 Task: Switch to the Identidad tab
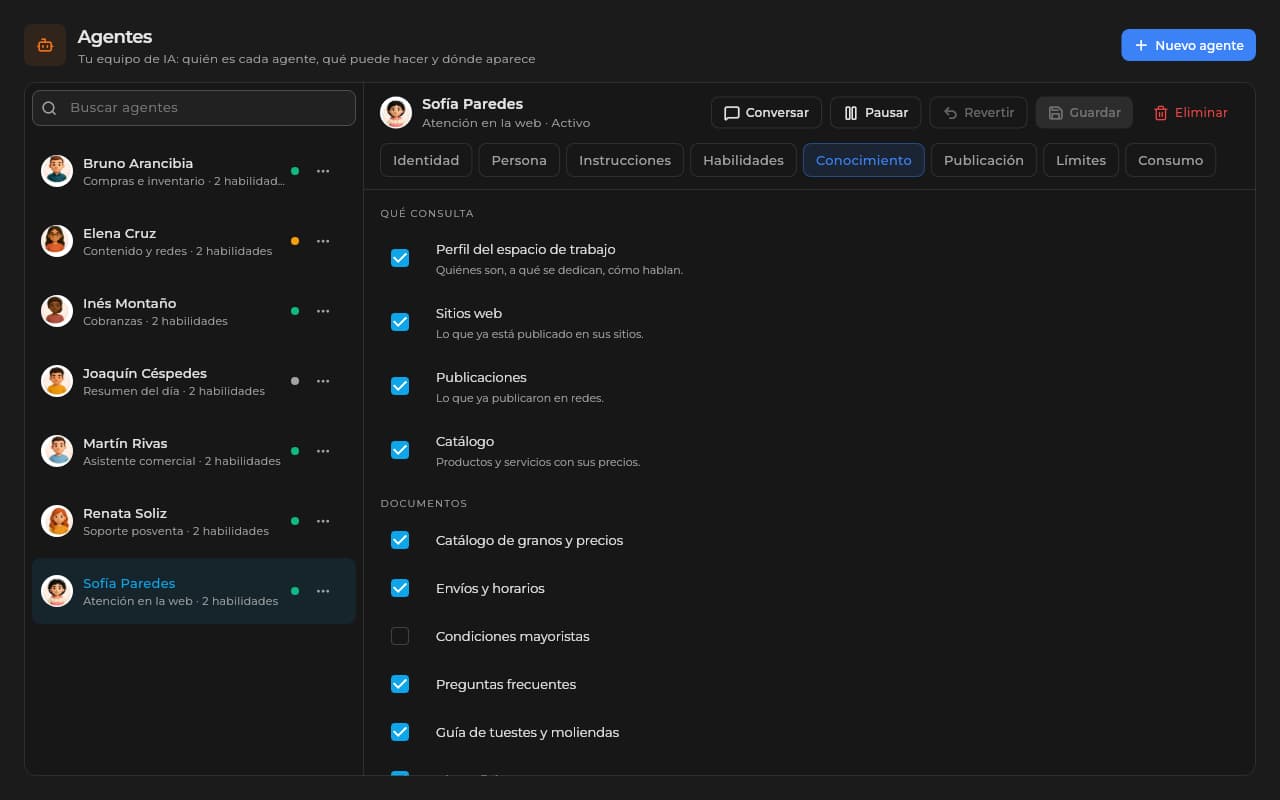click(426, 160)
